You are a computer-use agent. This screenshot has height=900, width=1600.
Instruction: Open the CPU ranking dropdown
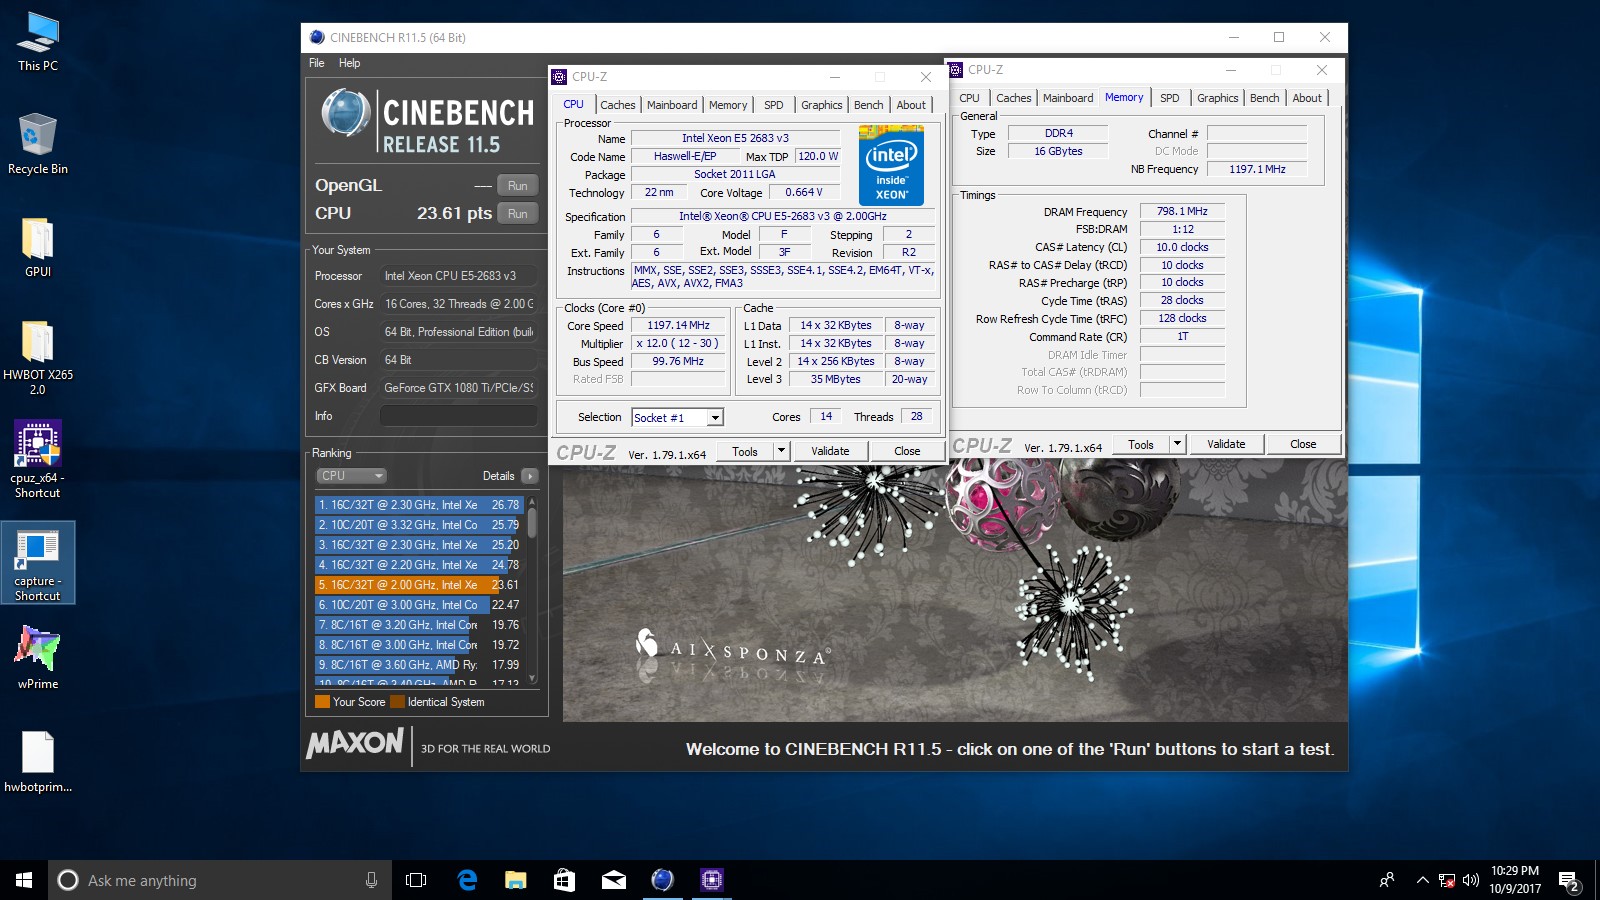(x=352, y=476)
